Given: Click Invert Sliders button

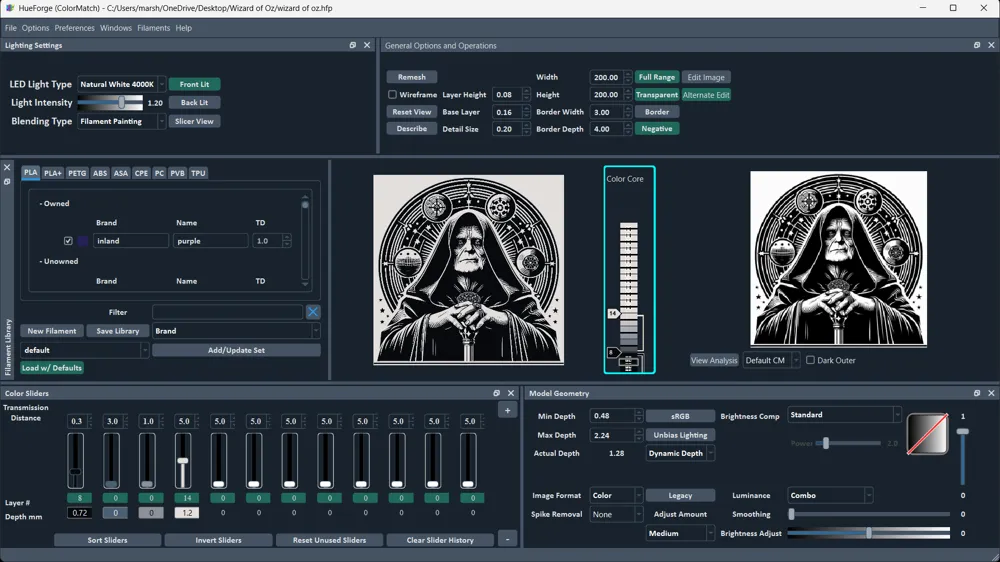Looking at the screenshot, I should click(x=218, y=540).
